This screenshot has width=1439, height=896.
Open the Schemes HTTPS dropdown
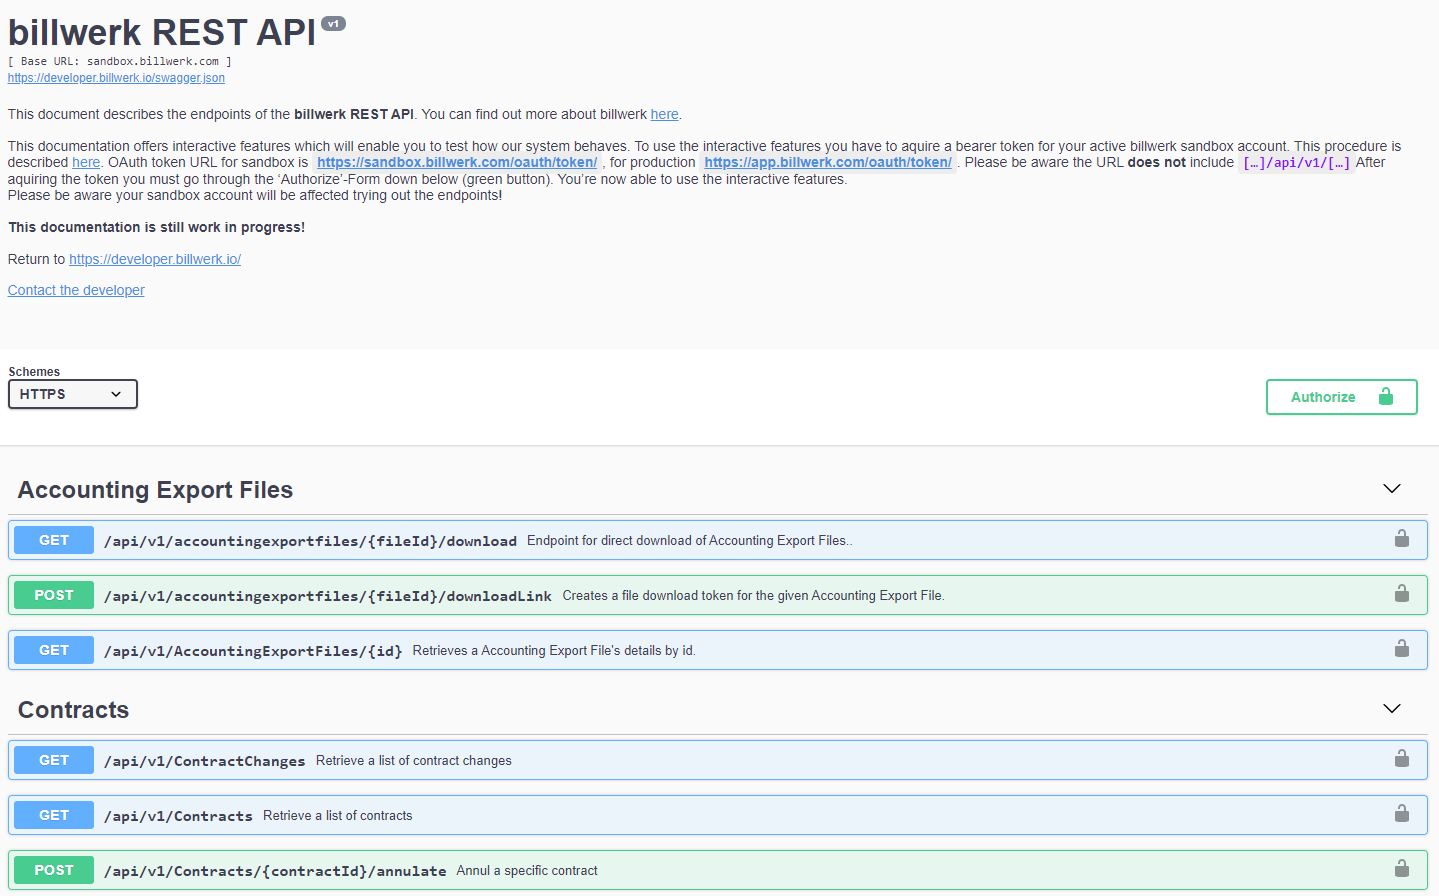[x=73, y=394]
